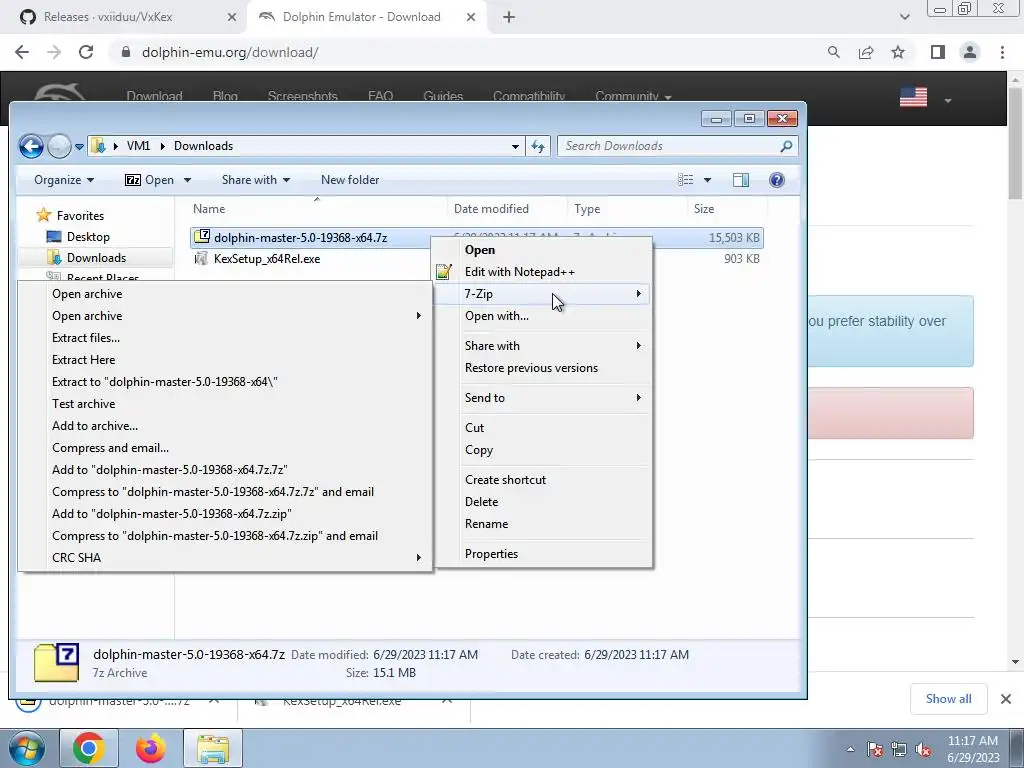This screenshot has height=768, width=1024.
Task: Open Chrome side panel icon
Action: tap(938, 52)
